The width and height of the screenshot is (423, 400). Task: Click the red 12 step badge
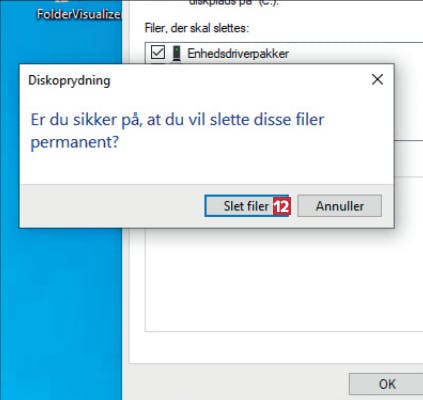(x=282, y=207)
